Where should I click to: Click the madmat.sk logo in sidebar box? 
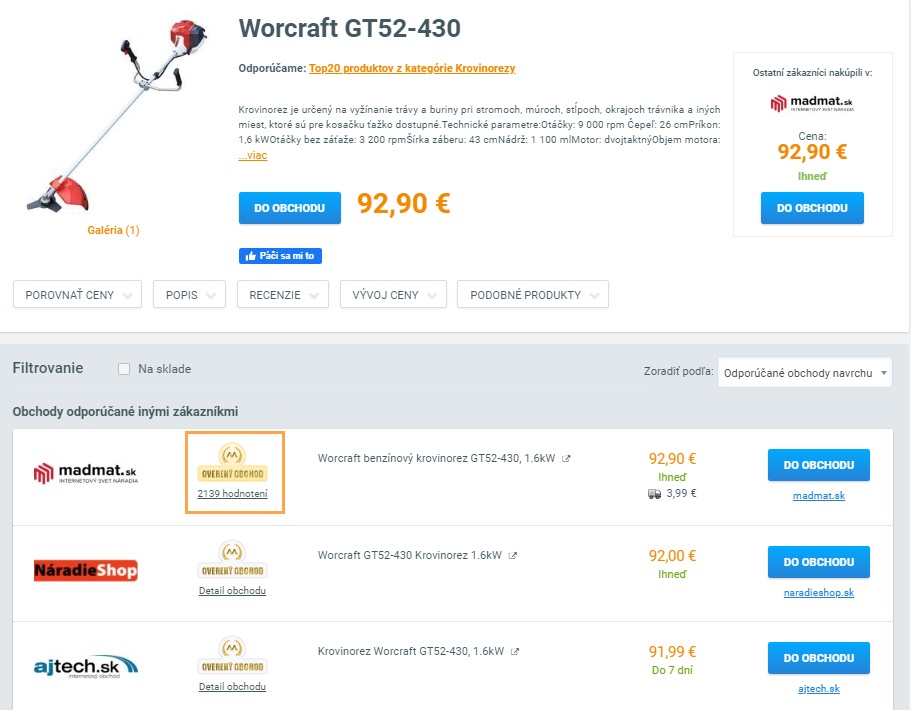tap(812, 104)
